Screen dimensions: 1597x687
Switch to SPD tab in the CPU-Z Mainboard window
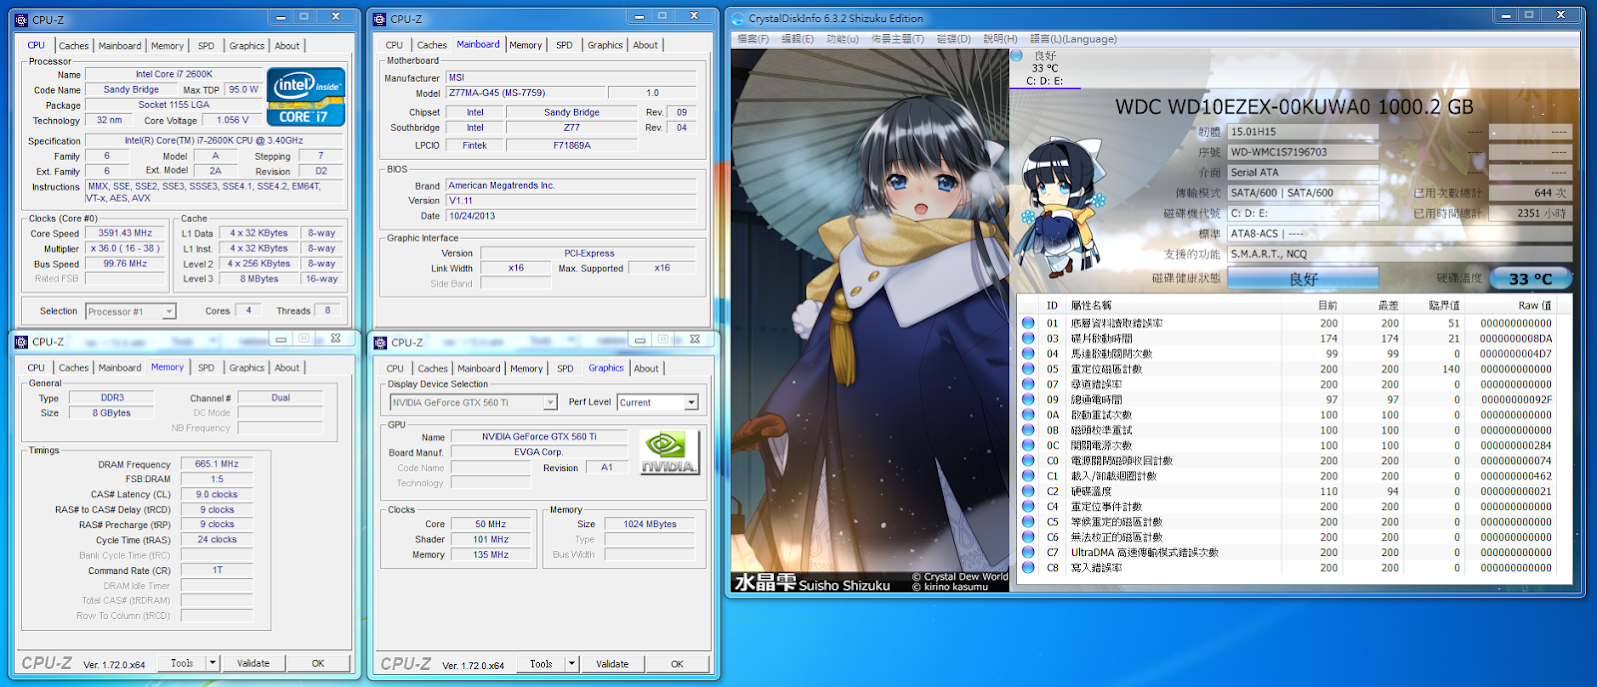pos(564,45)
